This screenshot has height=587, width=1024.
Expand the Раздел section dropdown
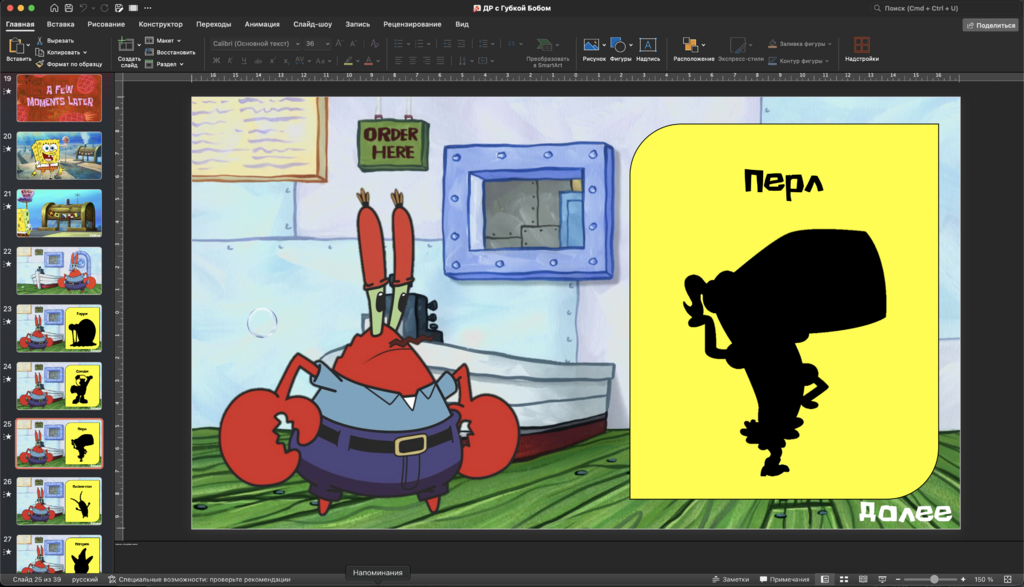(x=182, y=64)
